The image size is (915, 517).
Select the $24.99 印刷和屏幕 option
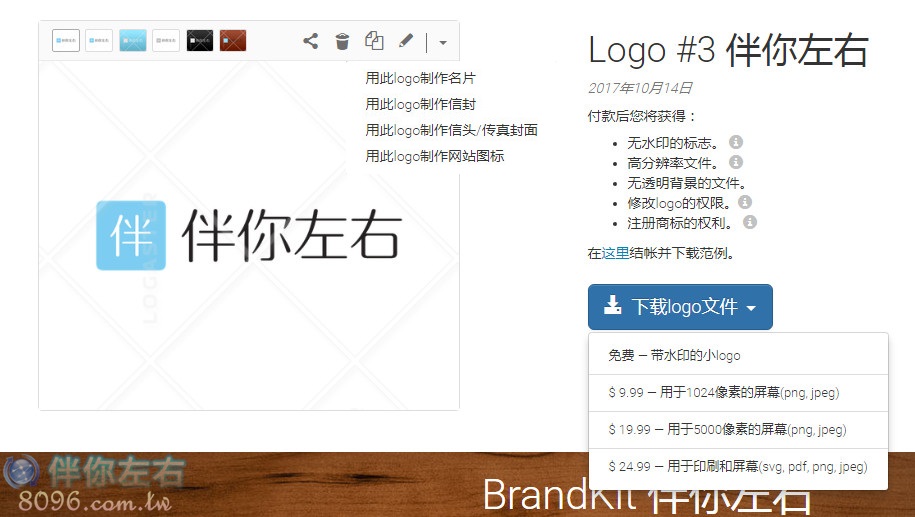coord(738,467)
